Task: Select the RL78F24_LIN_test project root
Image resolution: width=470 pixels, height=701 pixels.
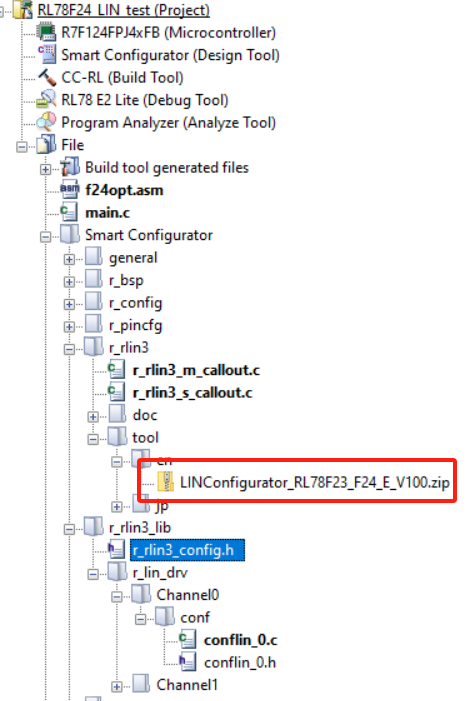Action: tap(123, 9)
